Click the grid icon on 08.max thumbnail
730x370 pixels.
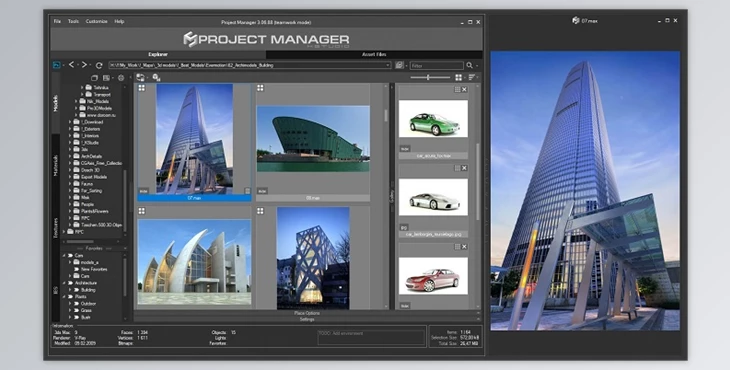260,88
